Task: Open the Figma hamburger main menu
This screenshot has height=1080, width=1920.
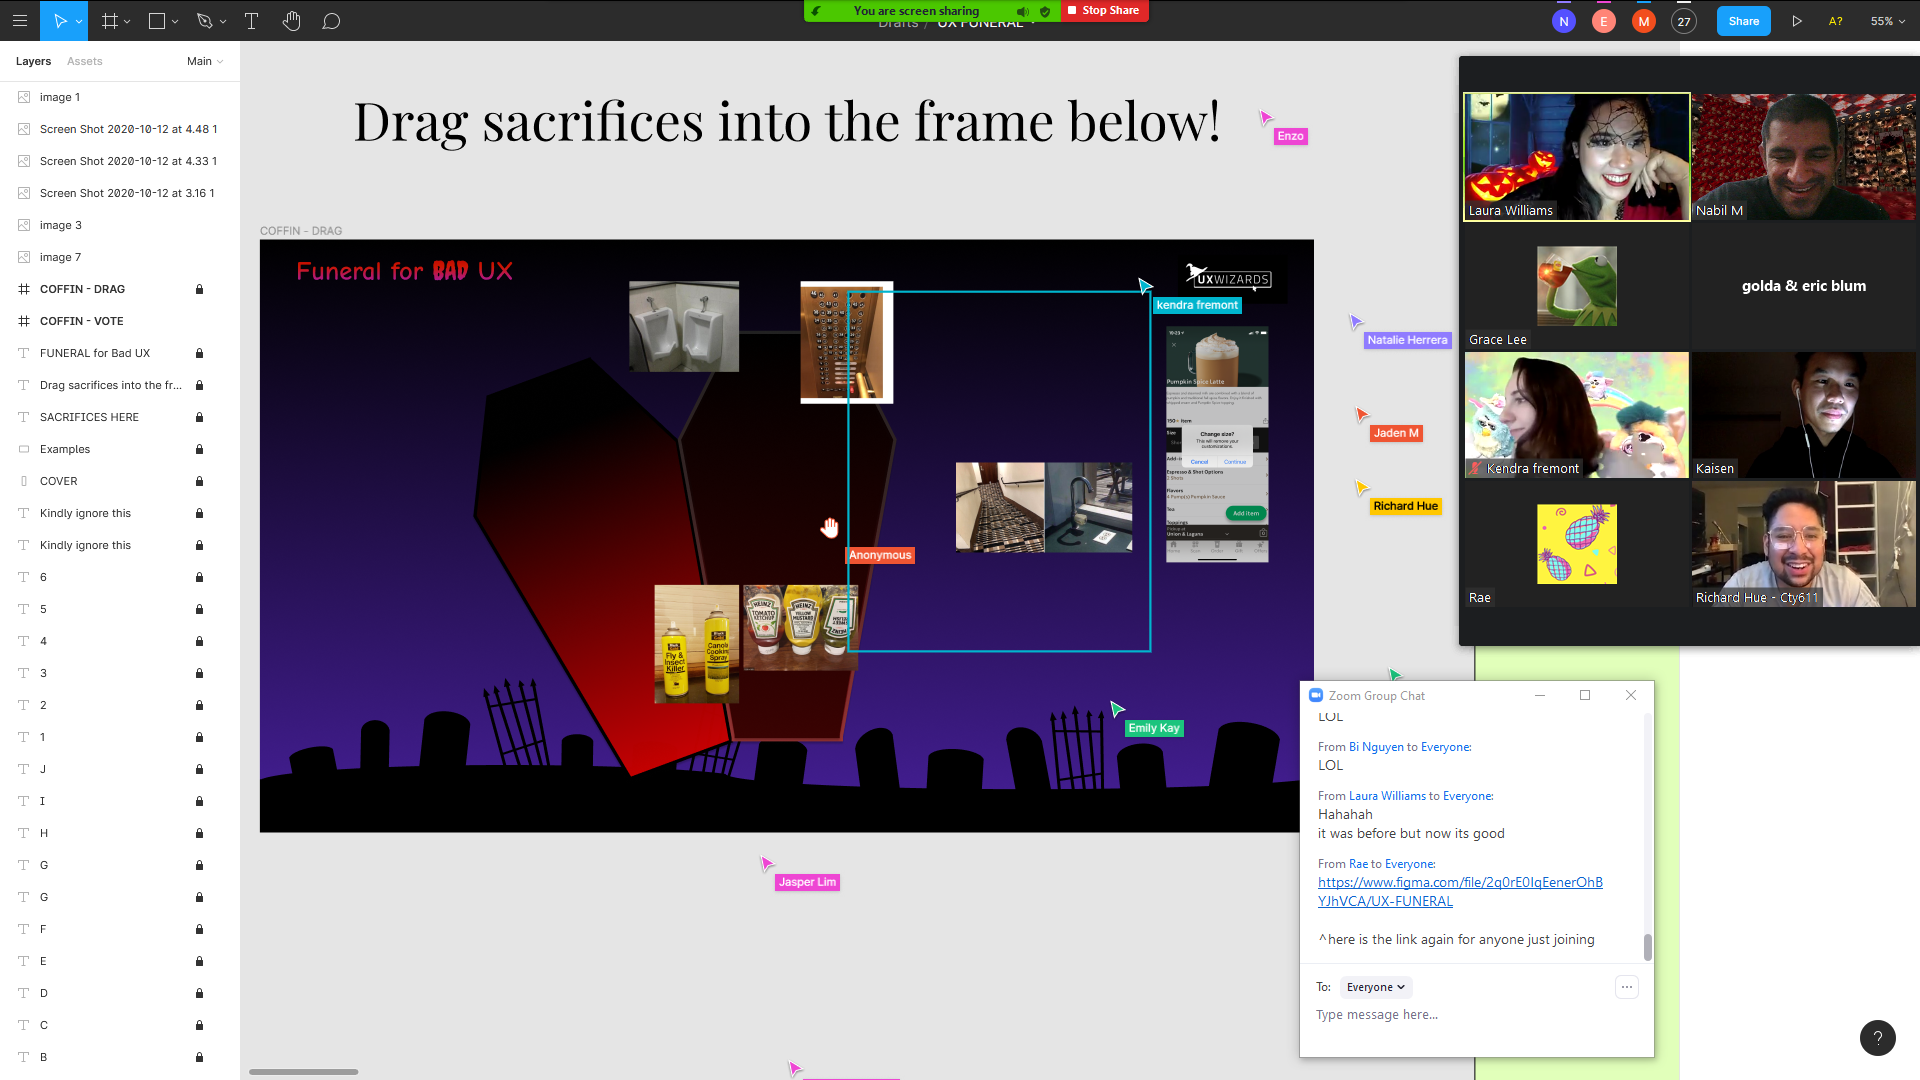Action: pos(20,21)
